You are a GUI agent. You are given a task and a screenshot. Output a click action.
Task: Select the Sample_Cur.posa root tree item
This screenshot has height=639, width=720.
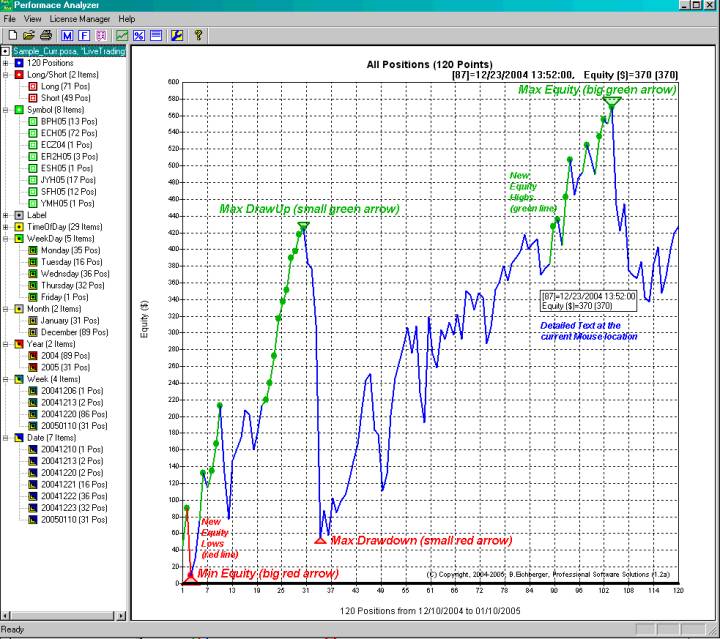click(x=69, y=51)
